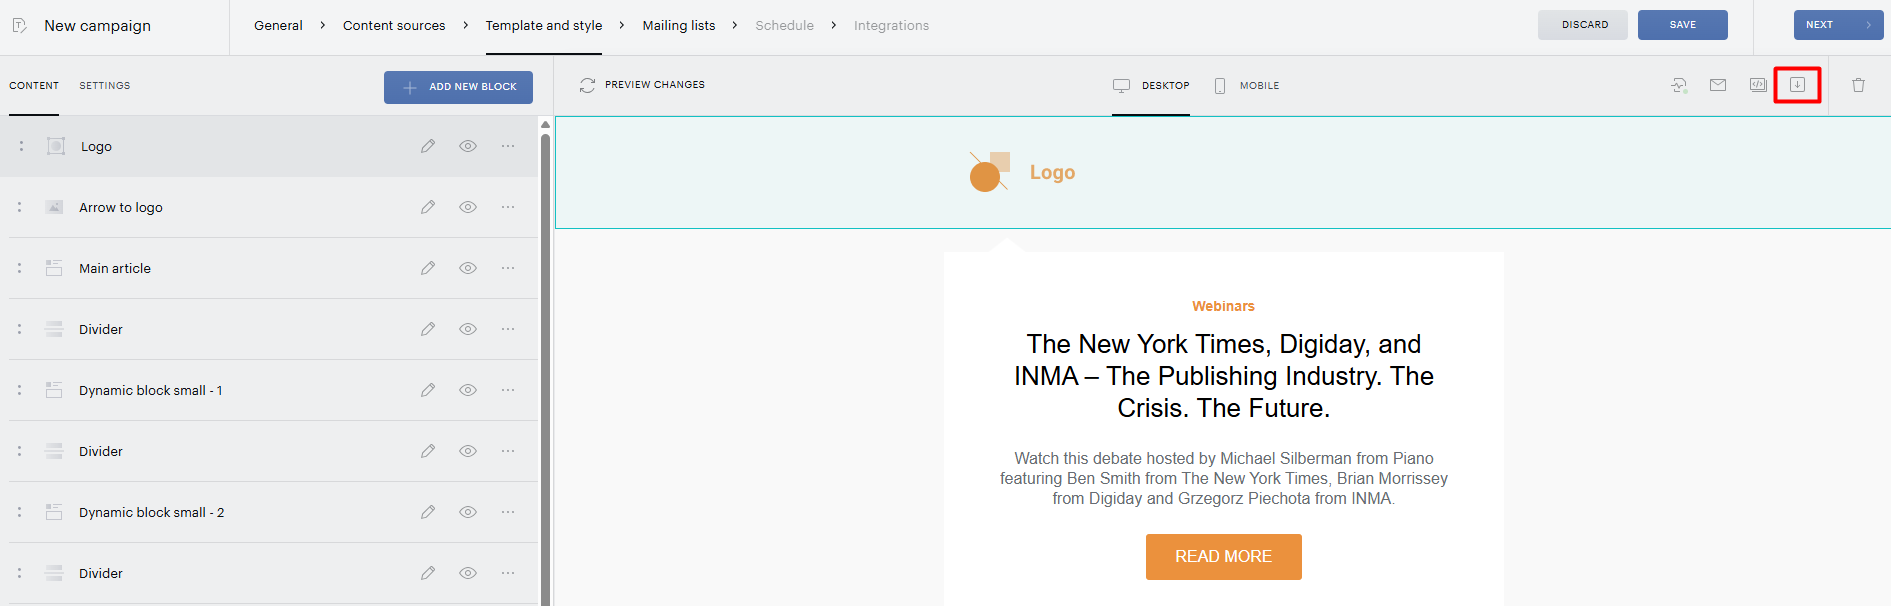Click the pencil icon for Arrow to logo

tap(428, 207)
